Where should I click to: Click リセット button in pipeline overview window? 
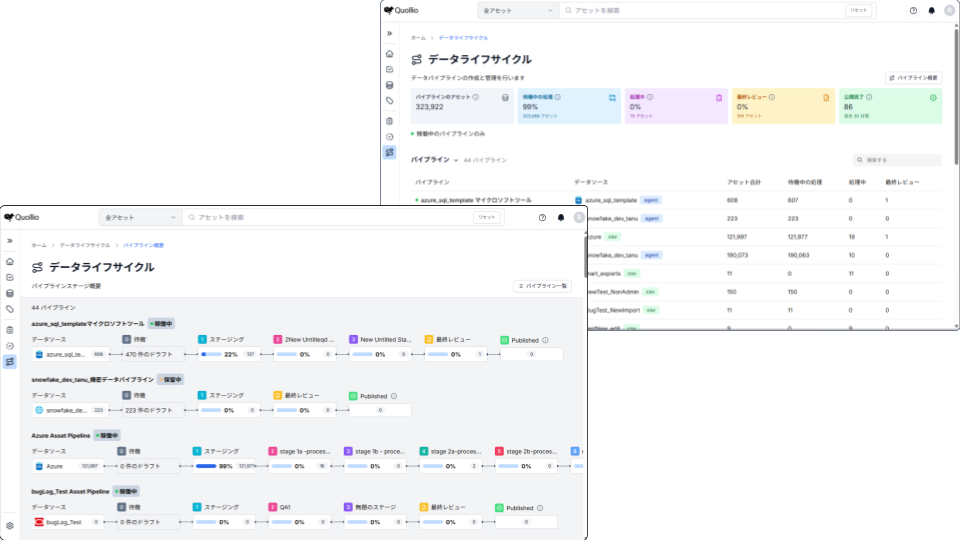(487, 217)
